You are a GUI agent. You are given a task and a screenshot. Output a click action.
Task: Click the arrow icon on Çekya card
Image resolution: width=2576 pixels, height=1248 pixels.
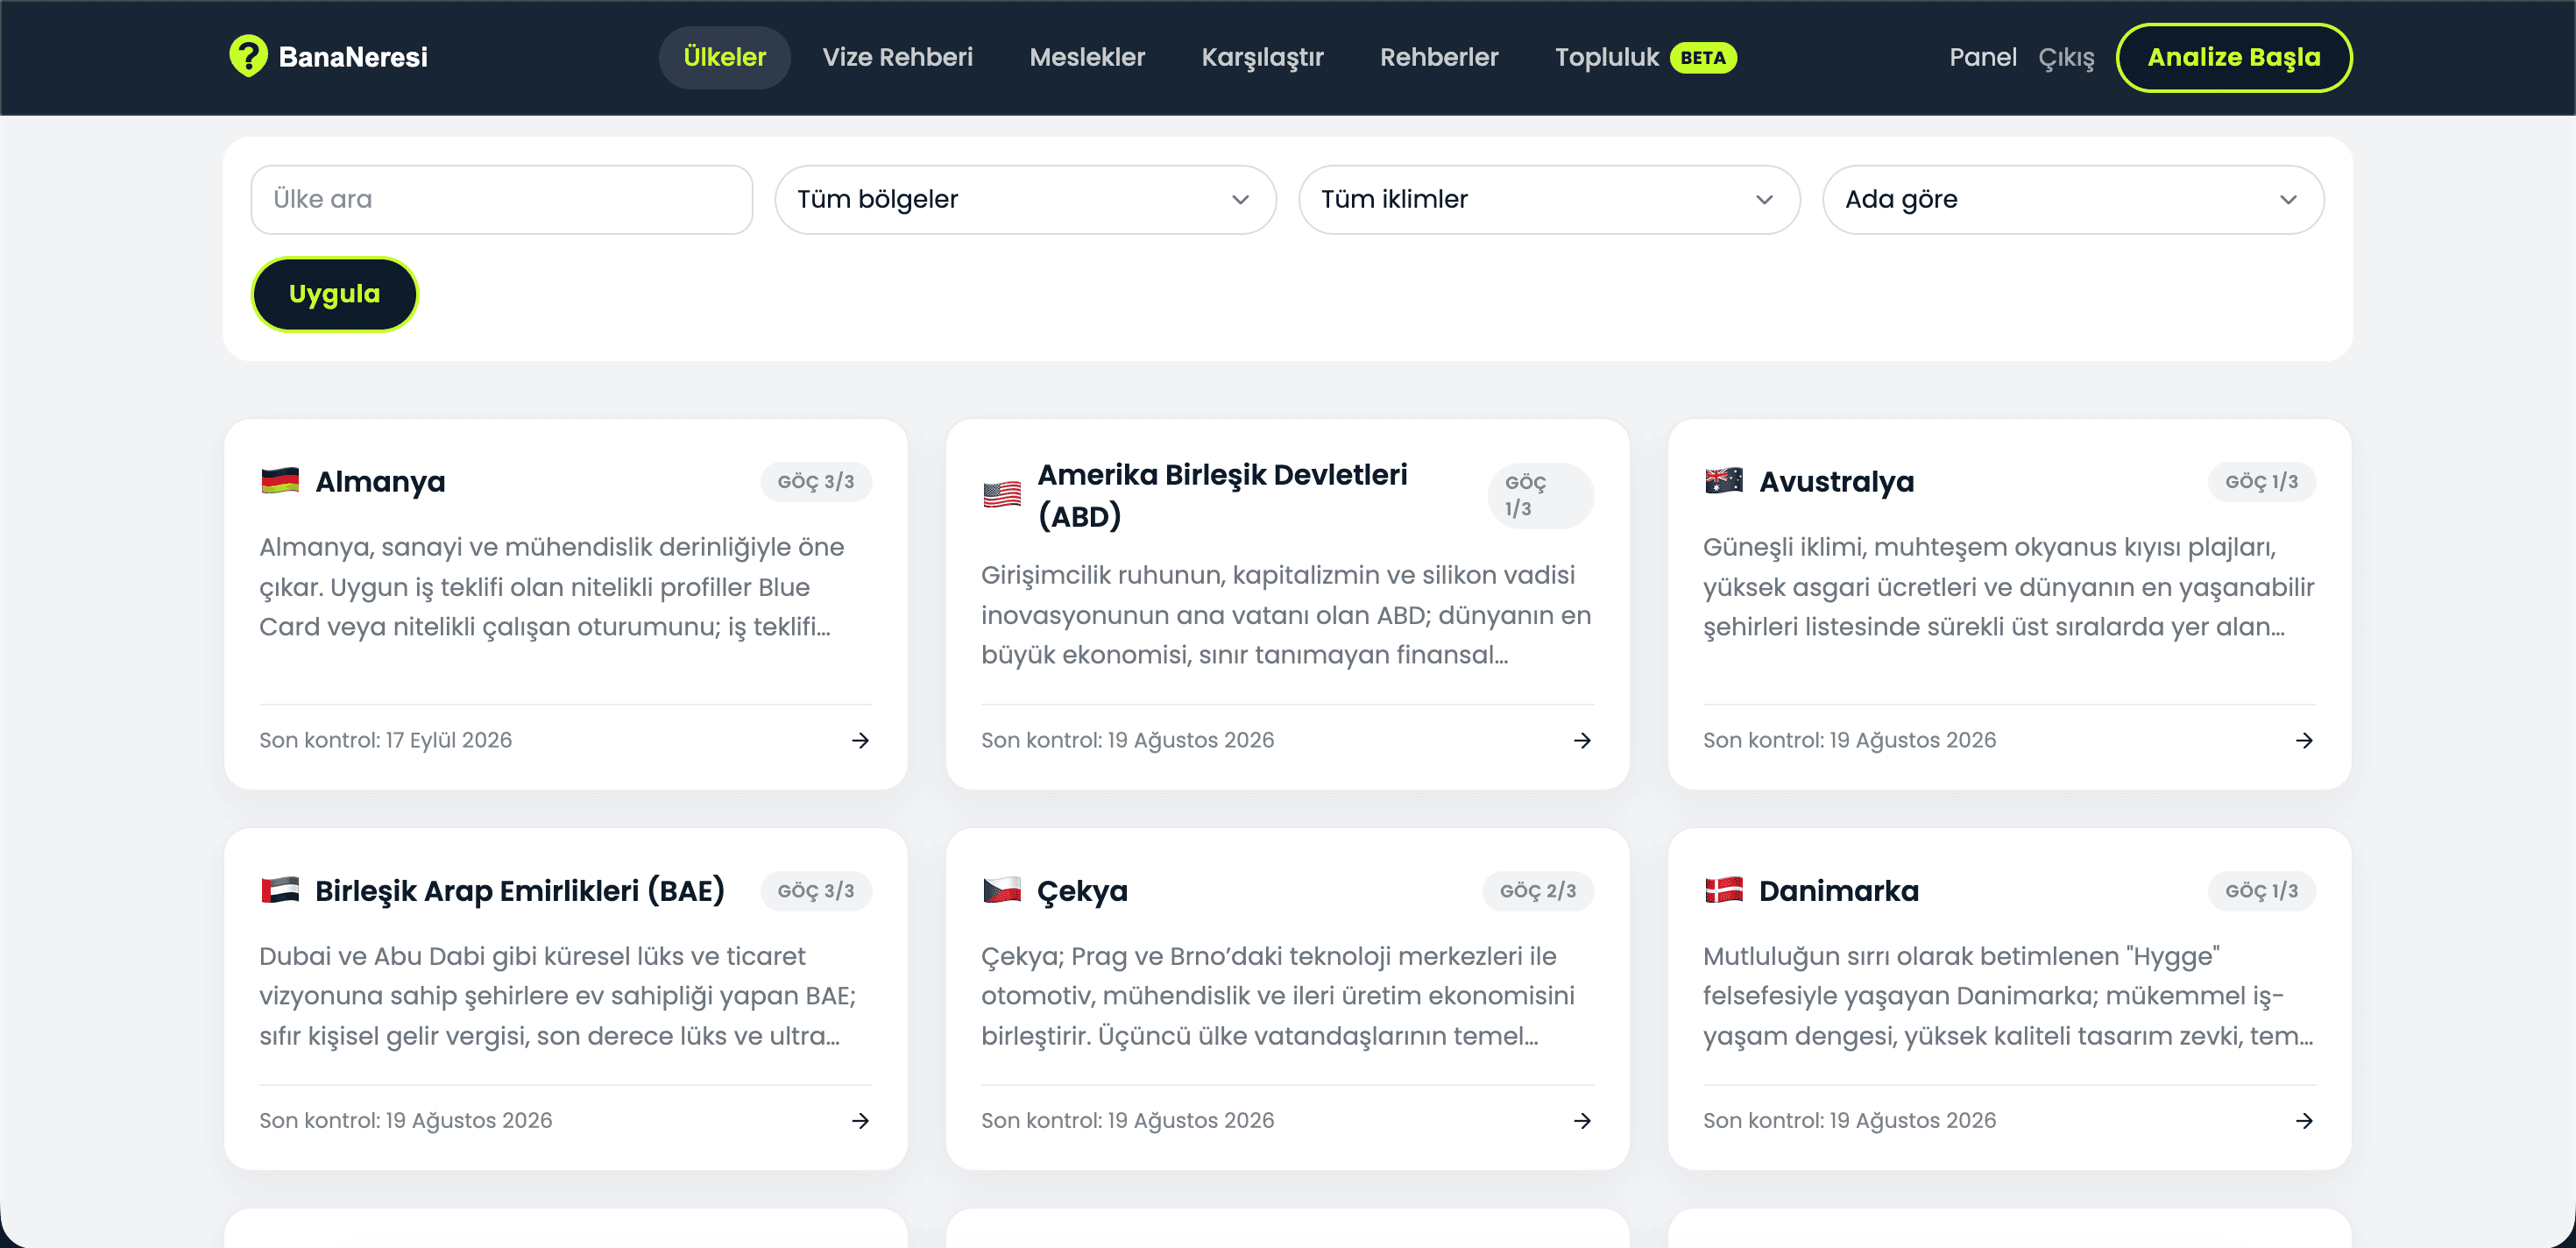(1582, 1120)
